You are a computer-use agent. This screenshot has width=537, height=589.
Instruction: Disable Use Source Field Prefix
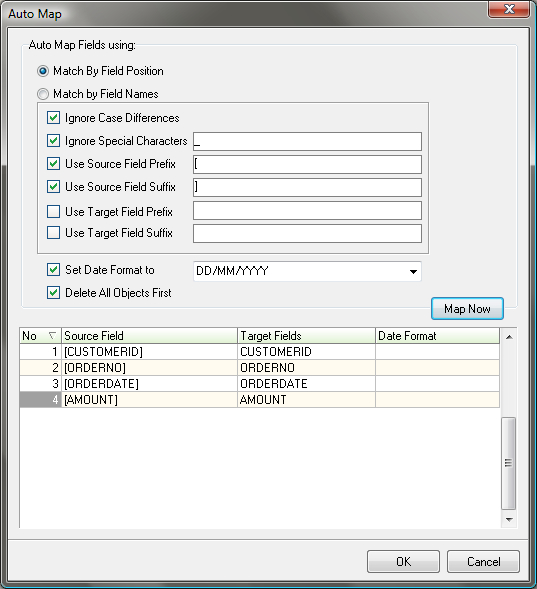[53, 164]
